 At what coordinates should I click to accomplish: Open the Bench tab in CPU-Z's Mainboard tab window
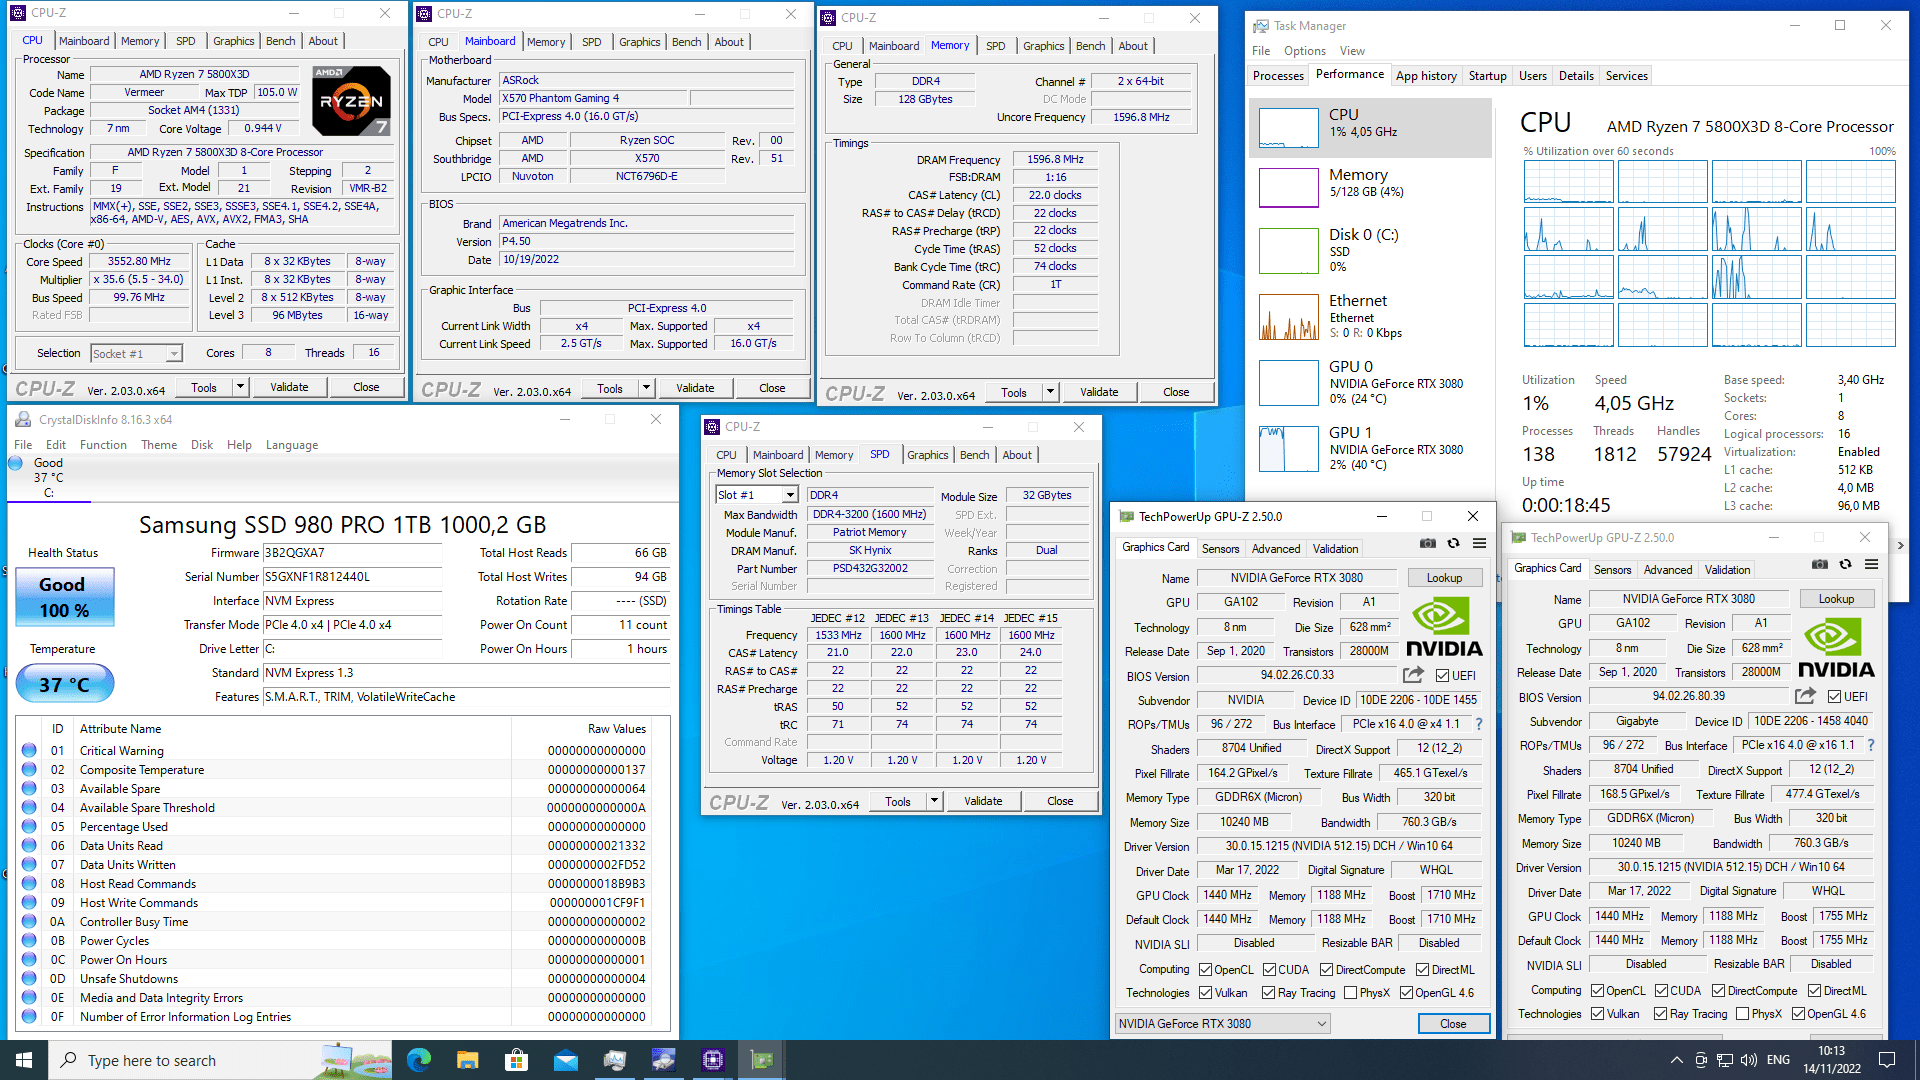point(686,42)
